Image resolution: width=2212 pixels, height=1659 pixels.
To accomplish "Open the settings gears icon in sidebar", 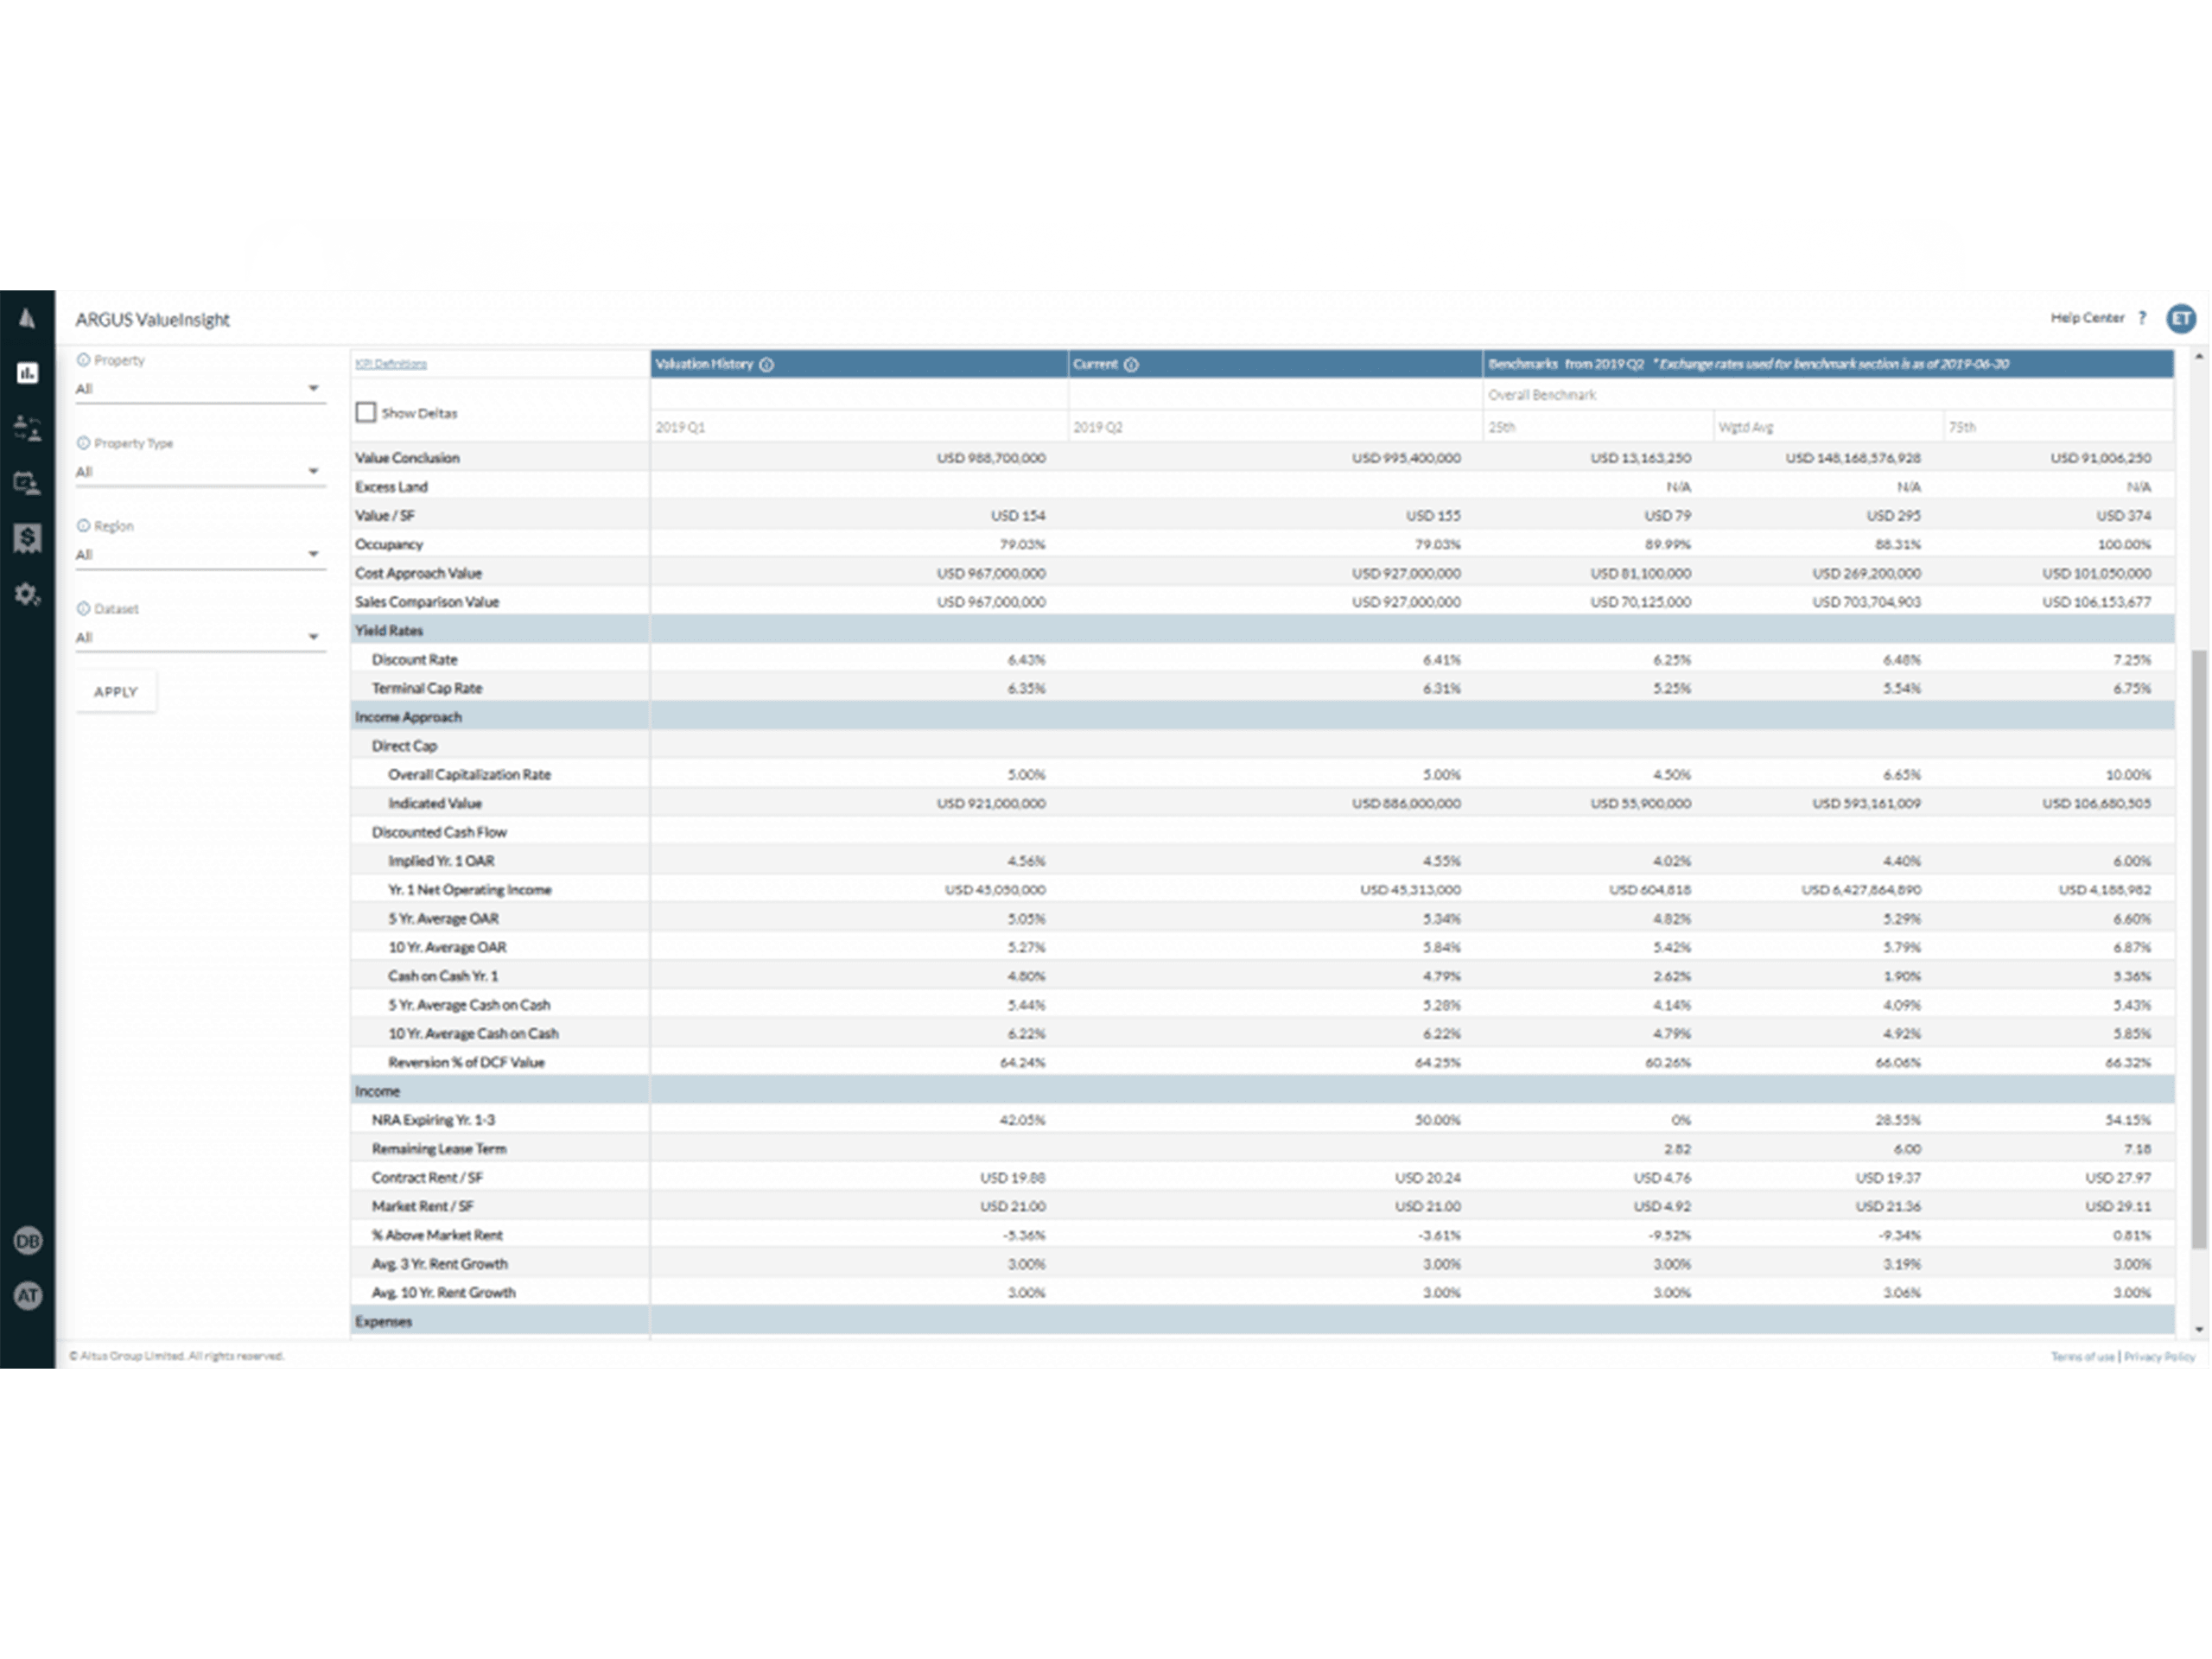I will (27, 594).
